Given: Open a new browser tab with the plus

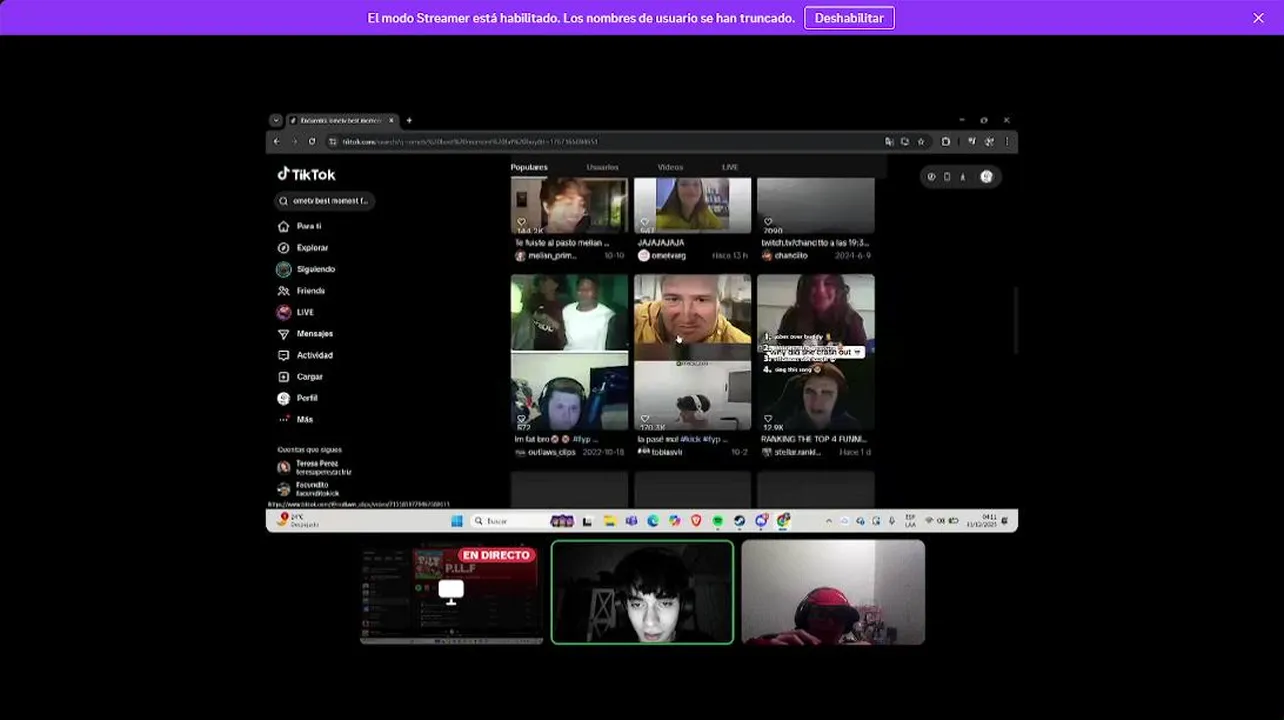Looking at the screenshot, I should pyautogui.click(x=409, y=121).
